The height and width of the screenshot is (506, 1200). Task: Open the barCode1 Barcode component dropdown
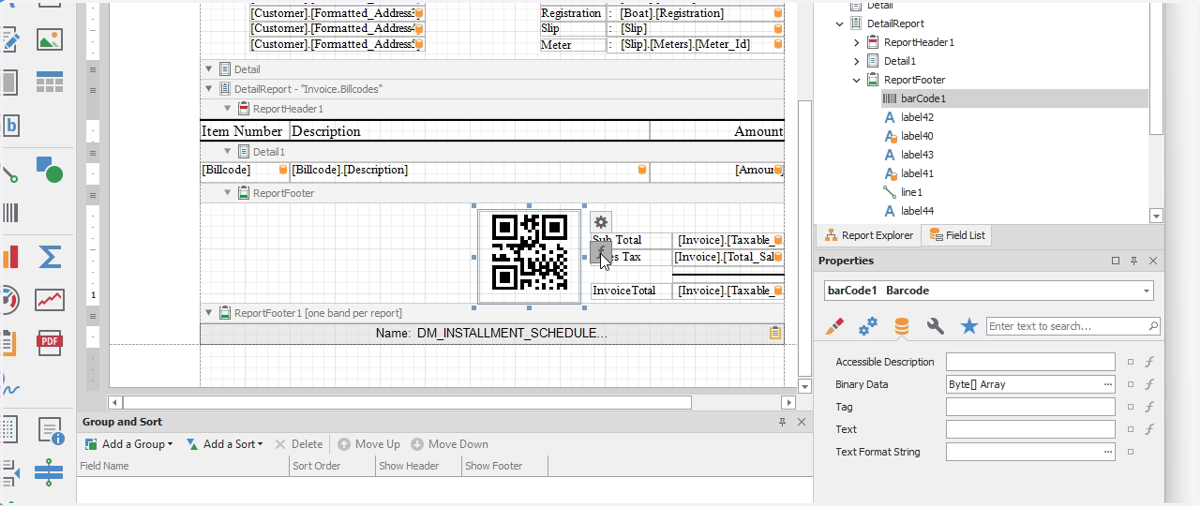[x=1146, y=291]
